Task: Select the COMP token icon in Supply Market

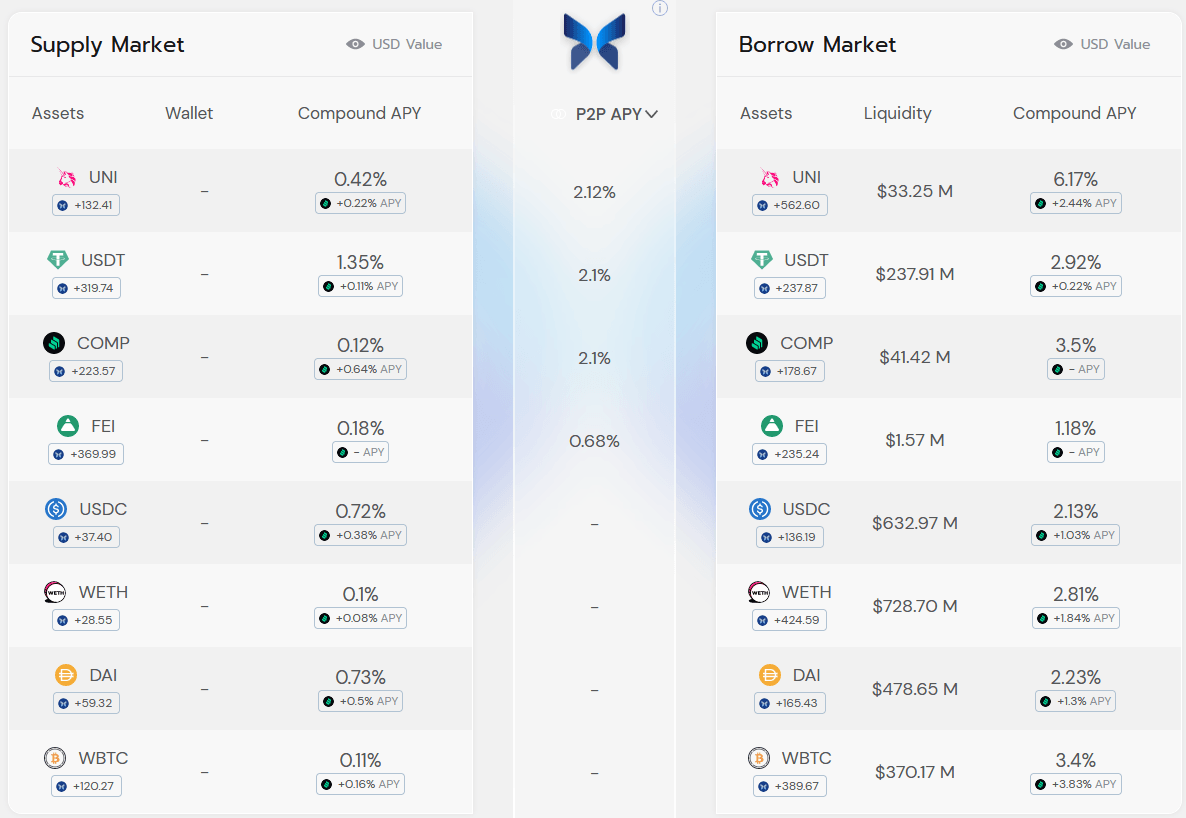Action: (x=54, y=344)
